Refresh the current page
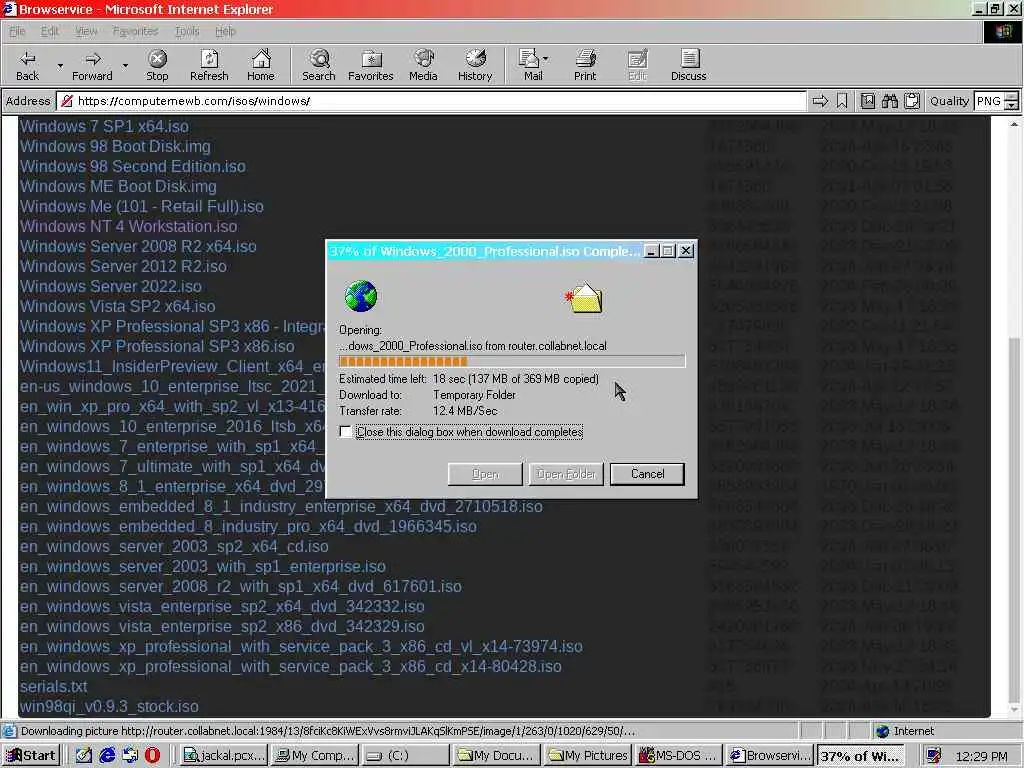 click(209, 65)
